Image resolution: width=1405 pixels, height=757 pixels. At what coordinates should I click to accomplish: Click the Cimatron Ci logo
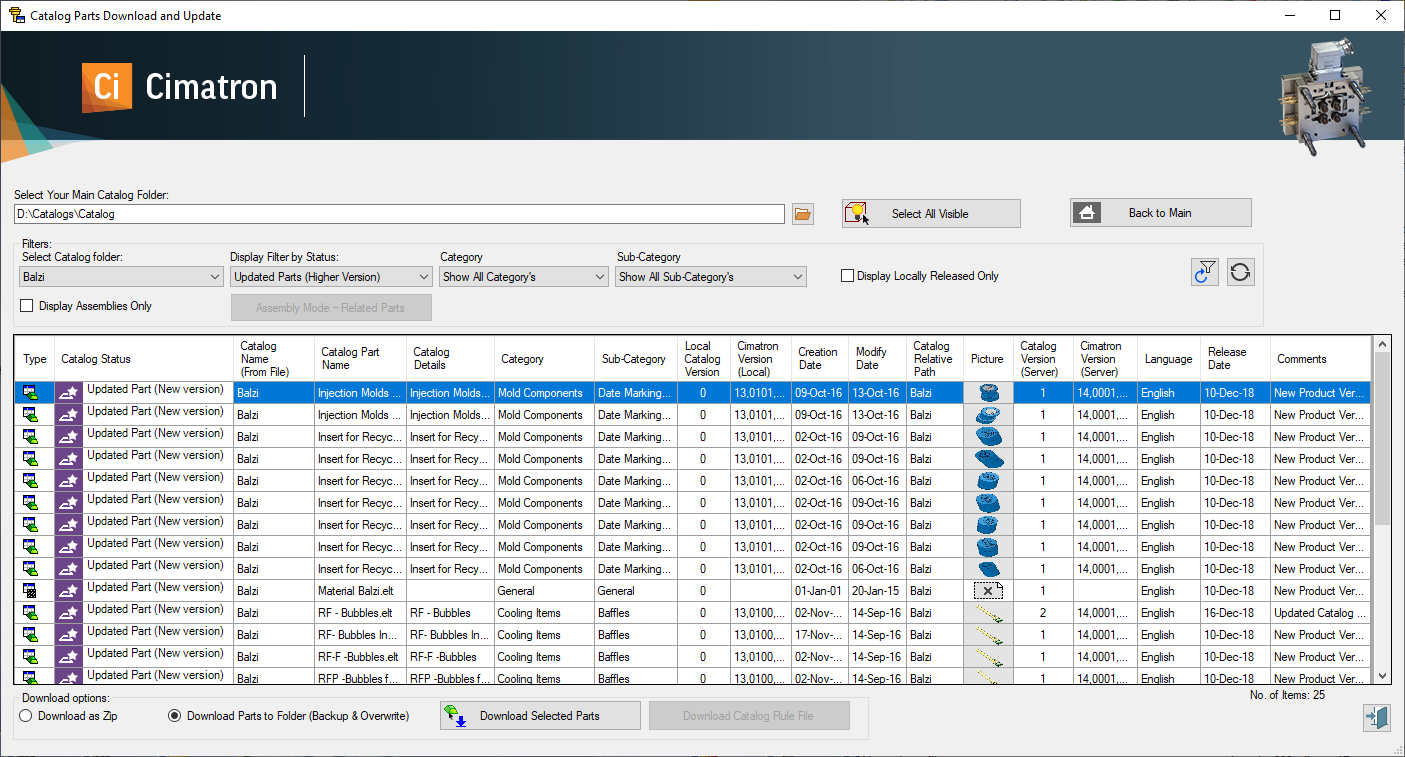107,87
